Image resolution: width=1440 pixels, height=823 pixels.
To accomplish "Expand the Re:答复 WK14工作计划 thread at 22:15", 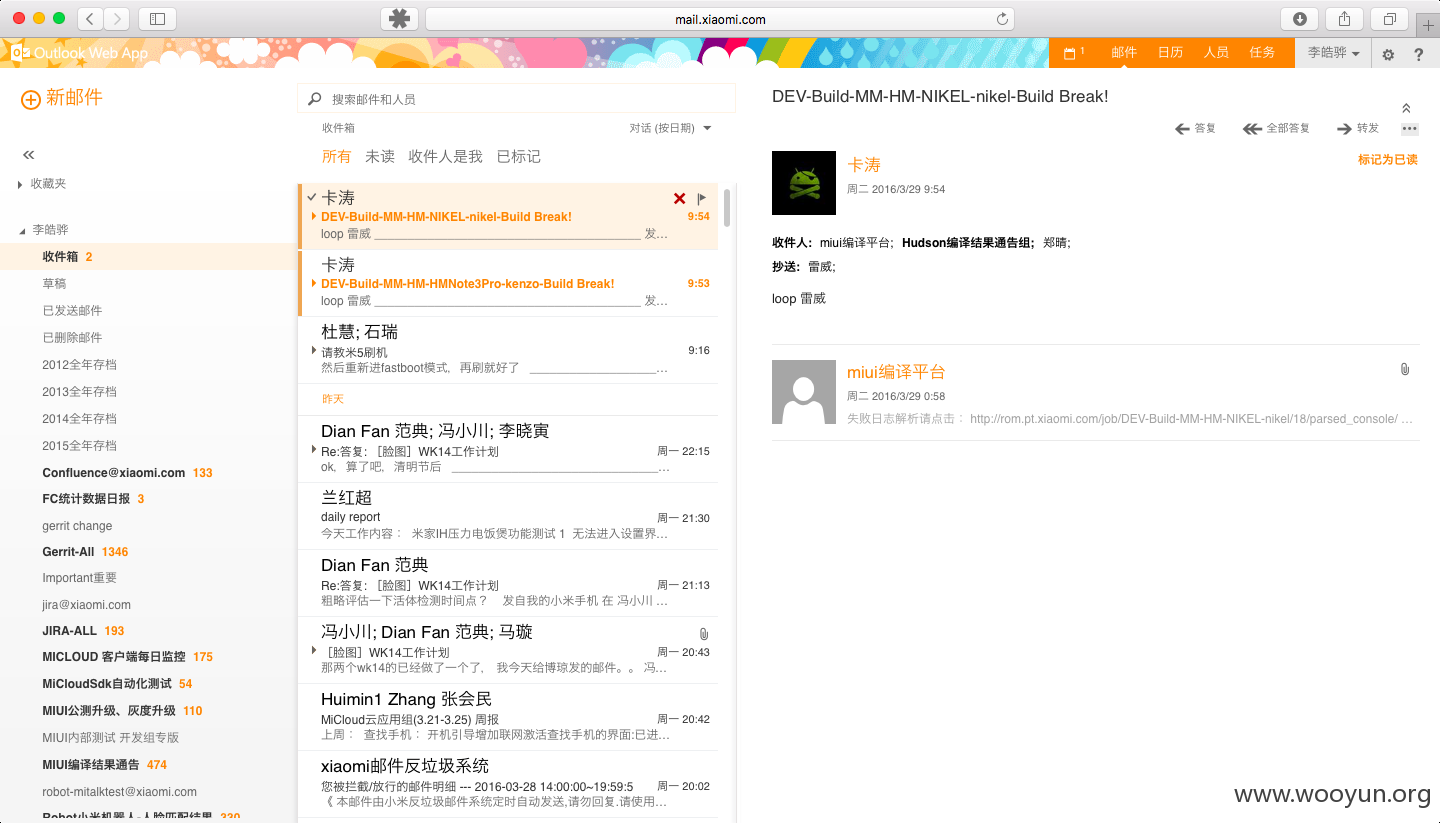I will tap(315, 450).
